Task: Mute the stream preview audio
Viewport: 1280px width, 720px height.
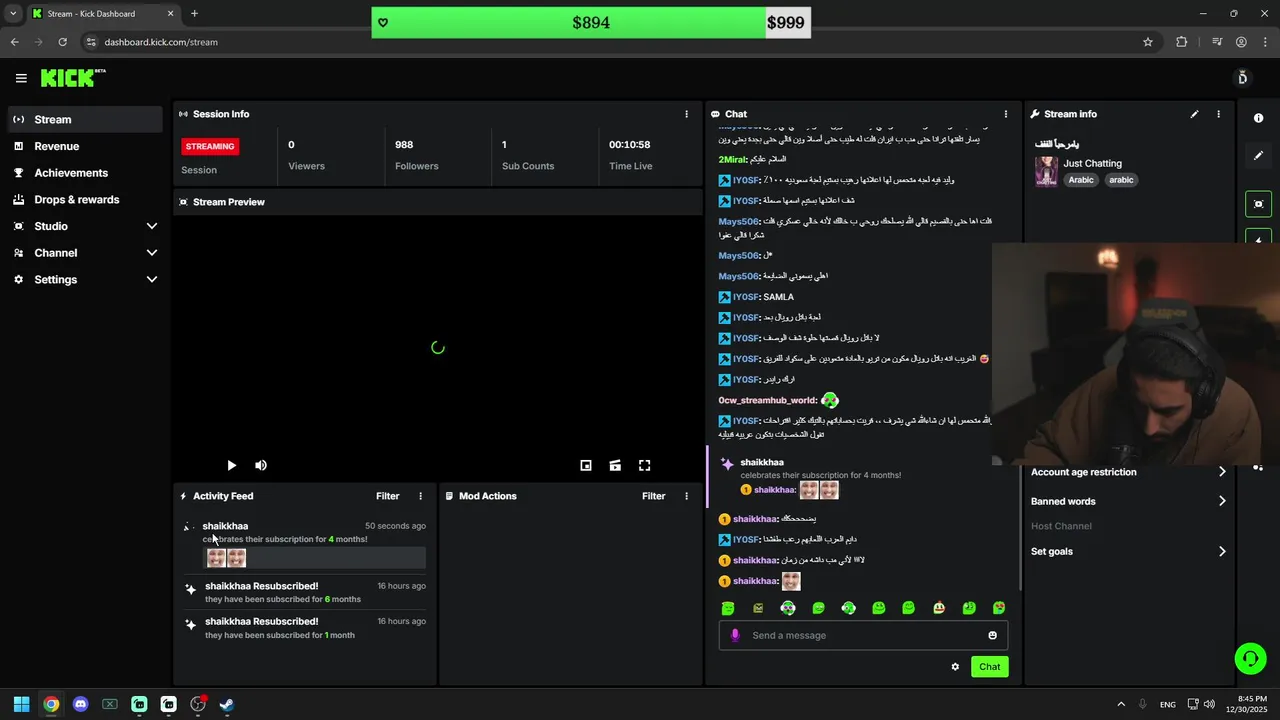Action: pyautogui.click(x=261, y=465)
